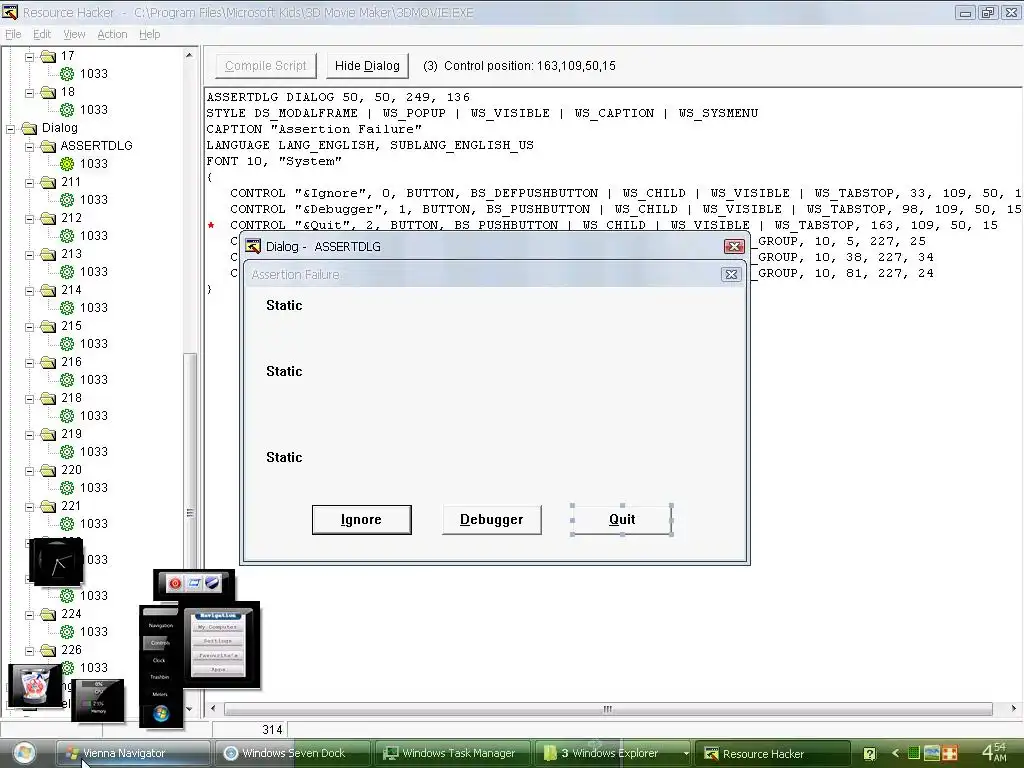Click the green grid tray icon
The height and width of the screenshot is (768, 1024).
[914, 753]
